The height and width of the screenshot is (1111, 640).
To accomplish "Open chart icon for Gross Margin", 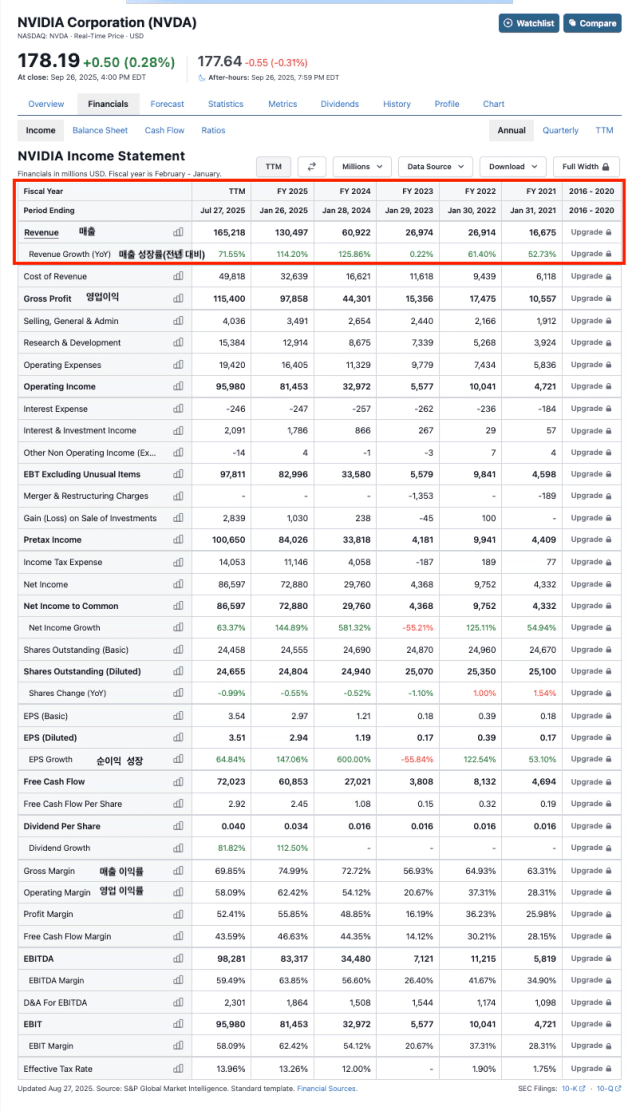I will [178, 870].
